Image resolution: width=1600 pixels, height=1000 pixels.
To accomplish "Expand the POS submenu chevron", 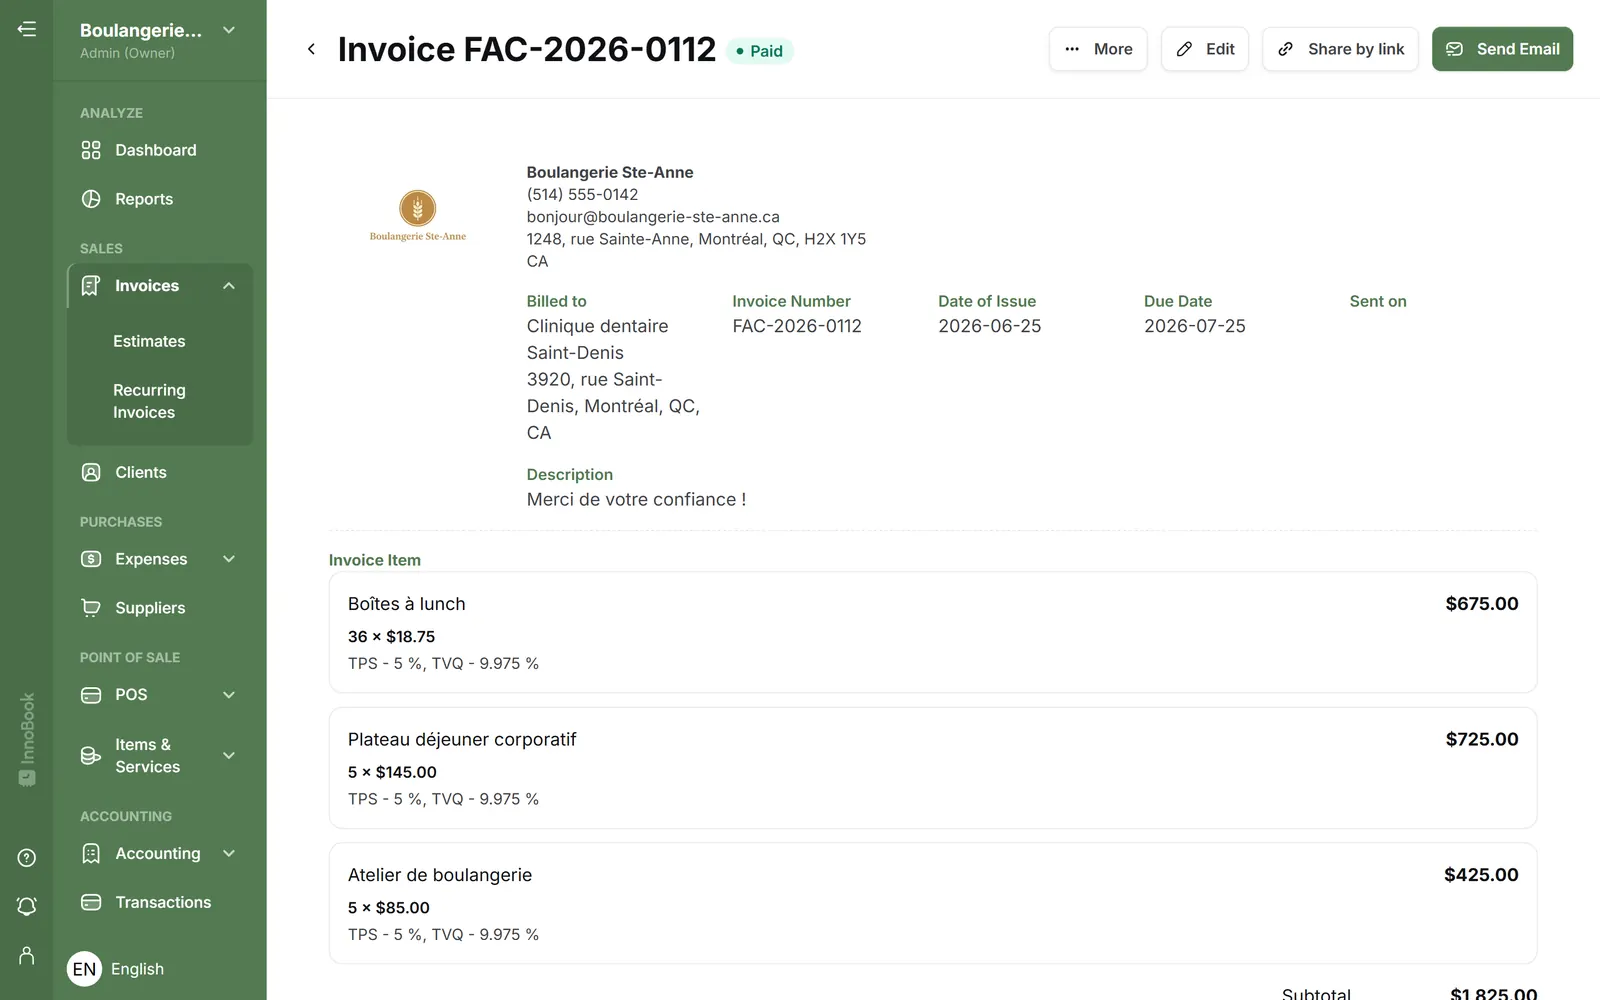I will [x=229, y=695].
